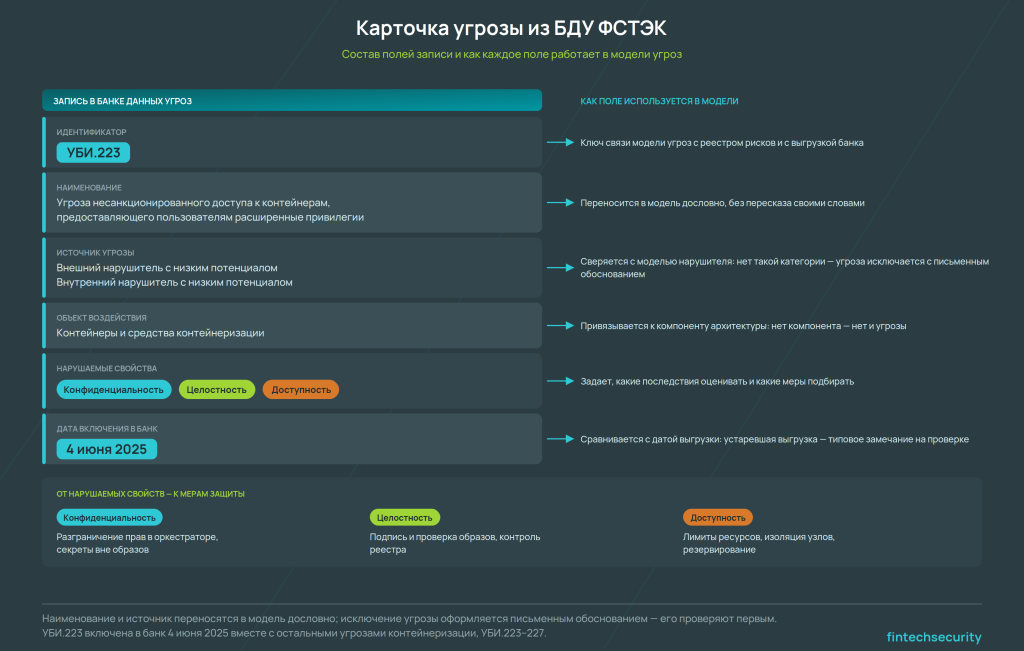1024x651 pixels.
Task: Click the threat name text about контейнерам
Action: click(x=210, y=210)
